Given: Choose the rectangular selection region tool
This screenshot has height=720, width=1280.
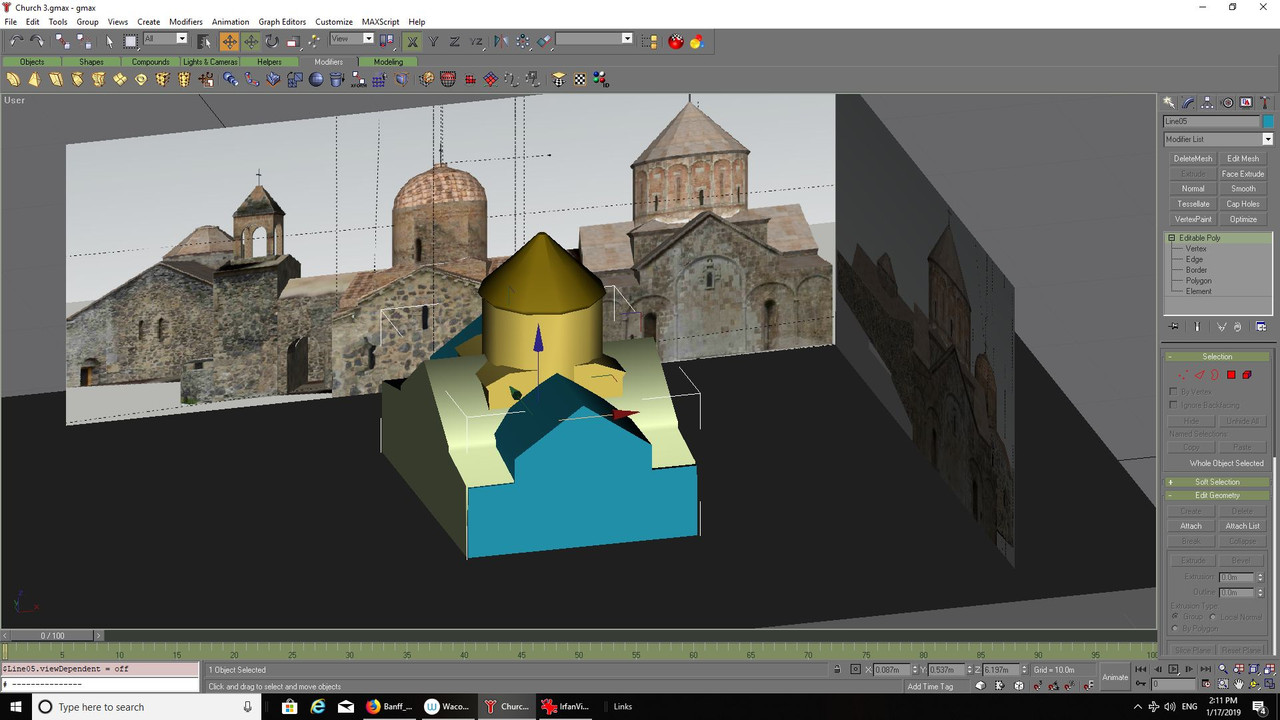Looking at the screenshot, I should pyautogui.click(x=131, y=41).
